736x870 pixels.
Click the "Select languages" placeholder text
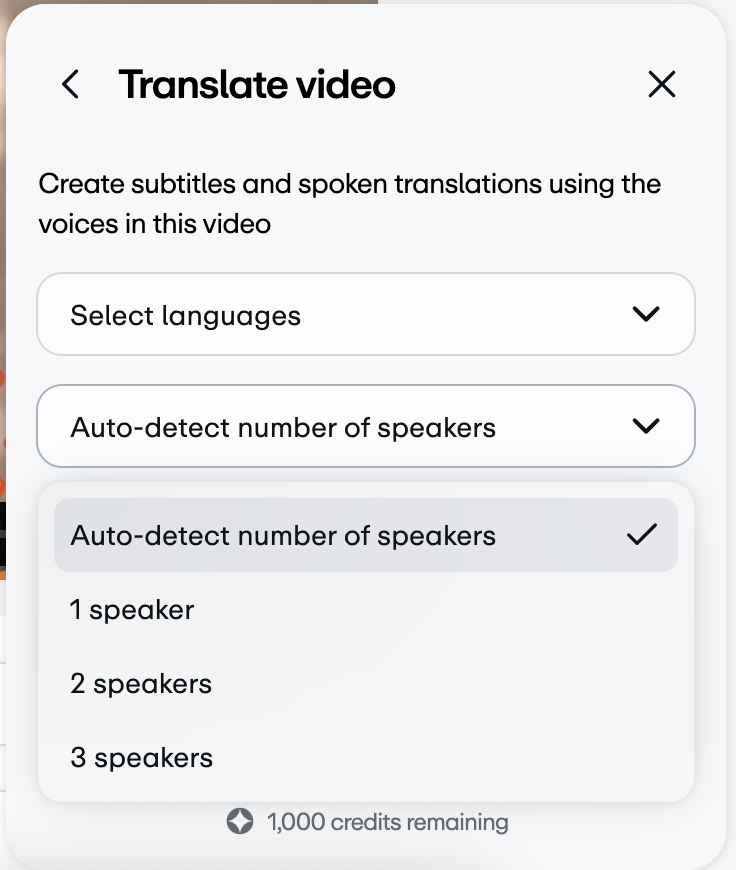click(185, 316)
